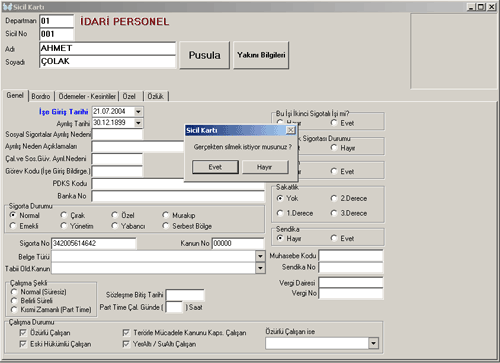
Task: Switch to the Genel tab
Action: point(15,96)
